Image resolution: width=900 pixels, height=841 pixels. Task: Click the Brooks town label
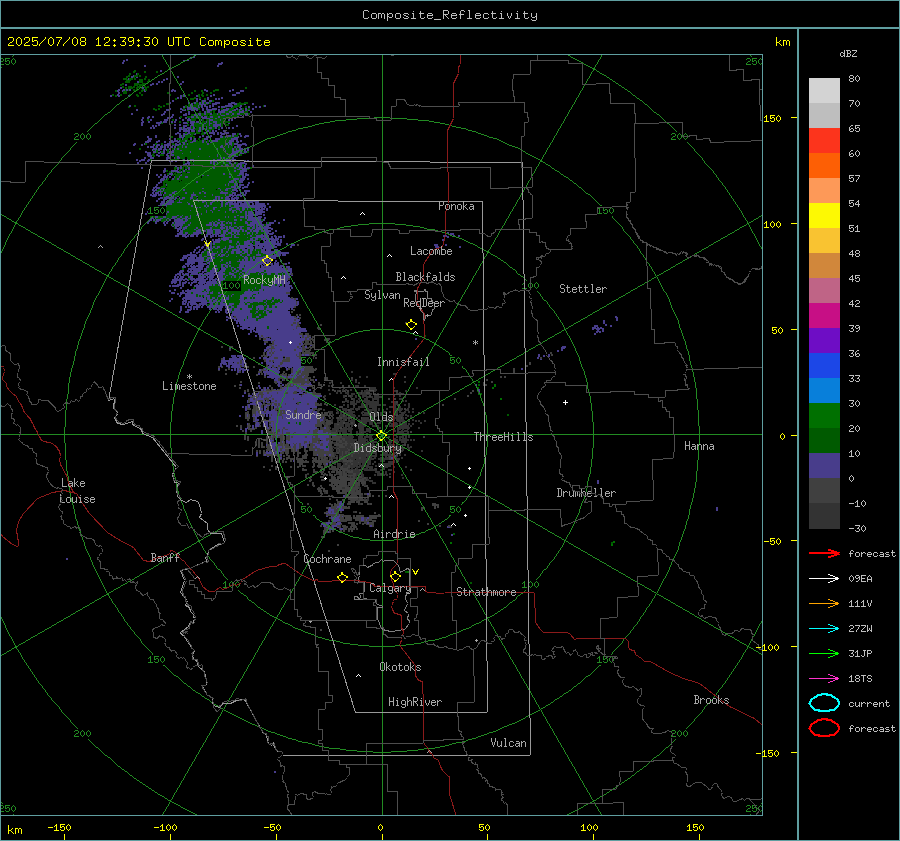point(711,700)
